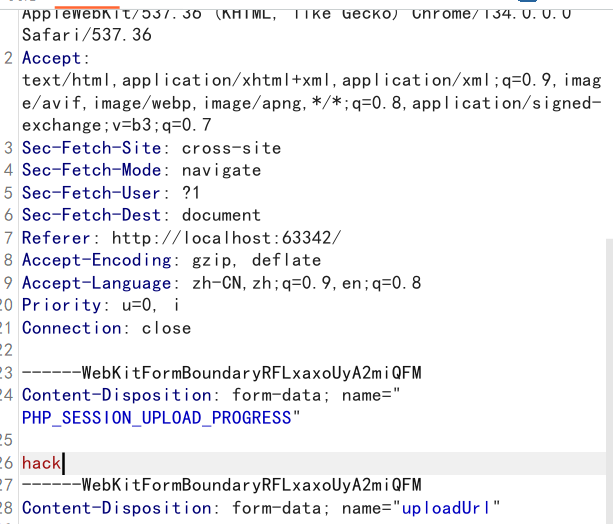Image resolution: width=613 pixels, height=524 pixels.
Task: Click the Accept header name
Action: pos(55,58)
